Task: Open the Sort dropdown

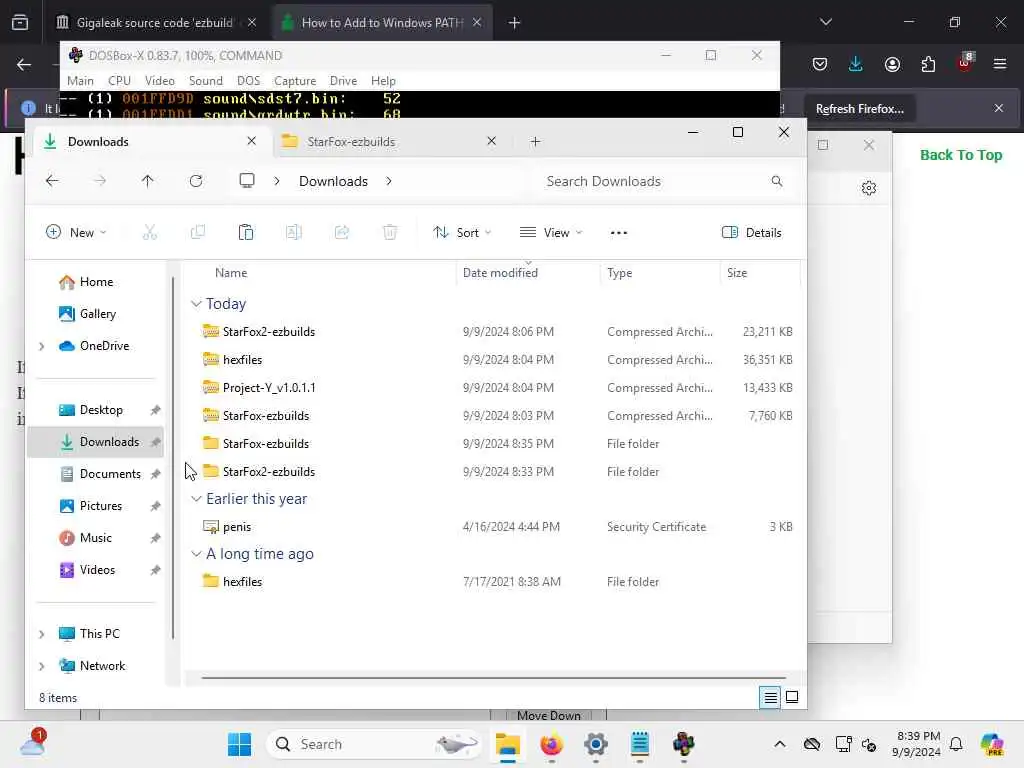Action: 462,232
